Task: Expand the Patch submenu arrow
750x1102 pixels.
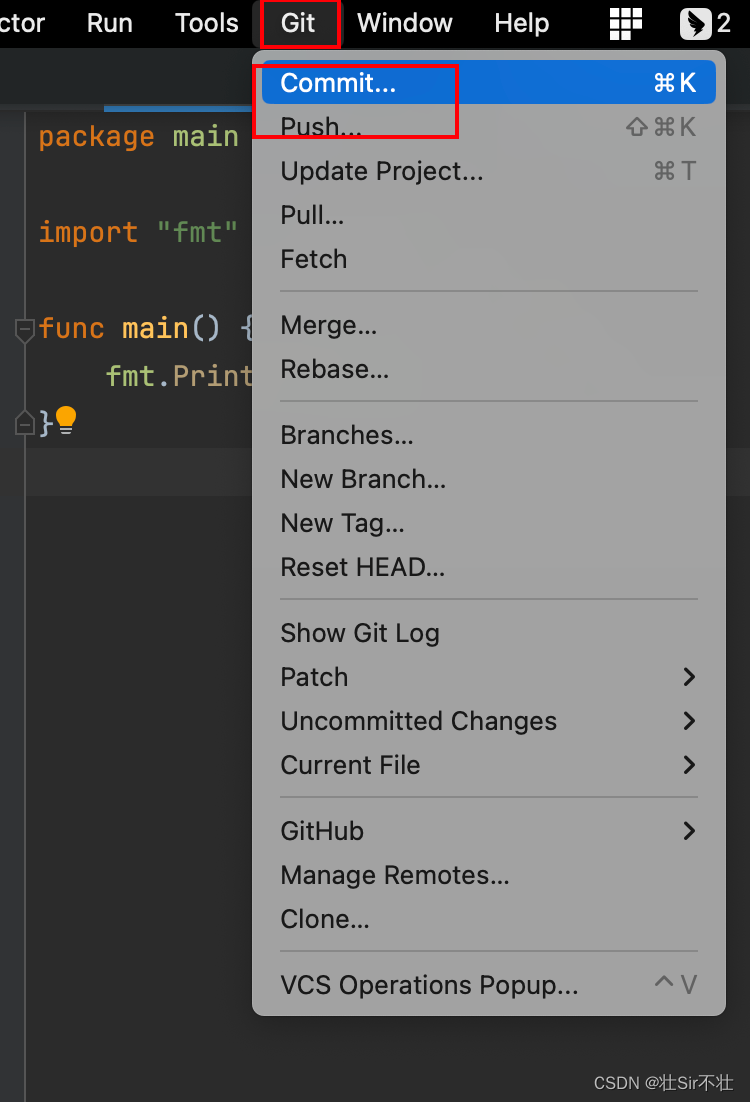Action: [689, 677]
